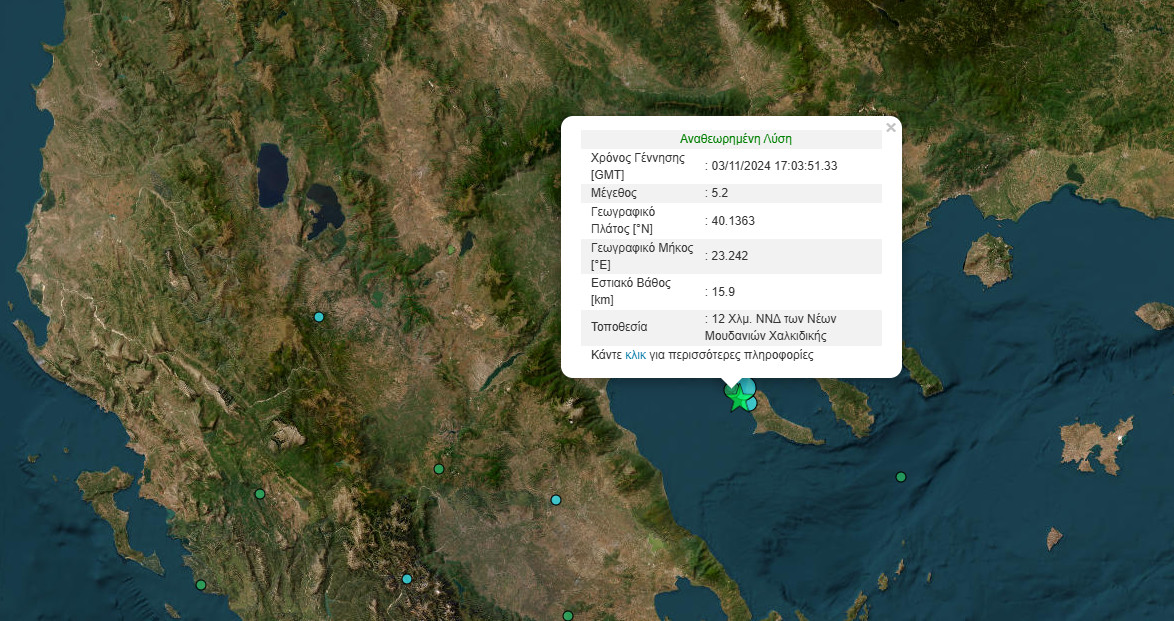This screenshot has height=621, width=1174.
Task: Select the lowest cyan marker in the mountains
Action: pyautogui.click(x=407, y=579)
